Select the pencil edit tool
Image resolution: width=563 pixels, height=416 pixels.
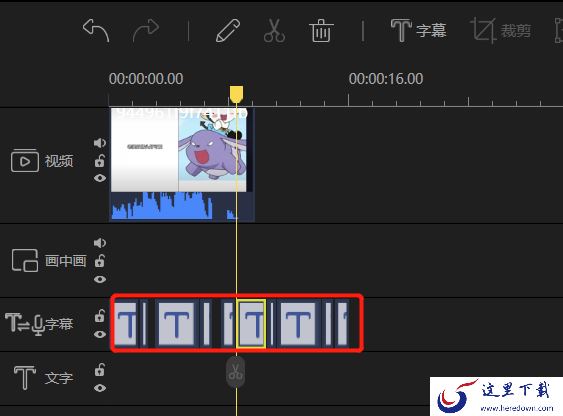228,31
